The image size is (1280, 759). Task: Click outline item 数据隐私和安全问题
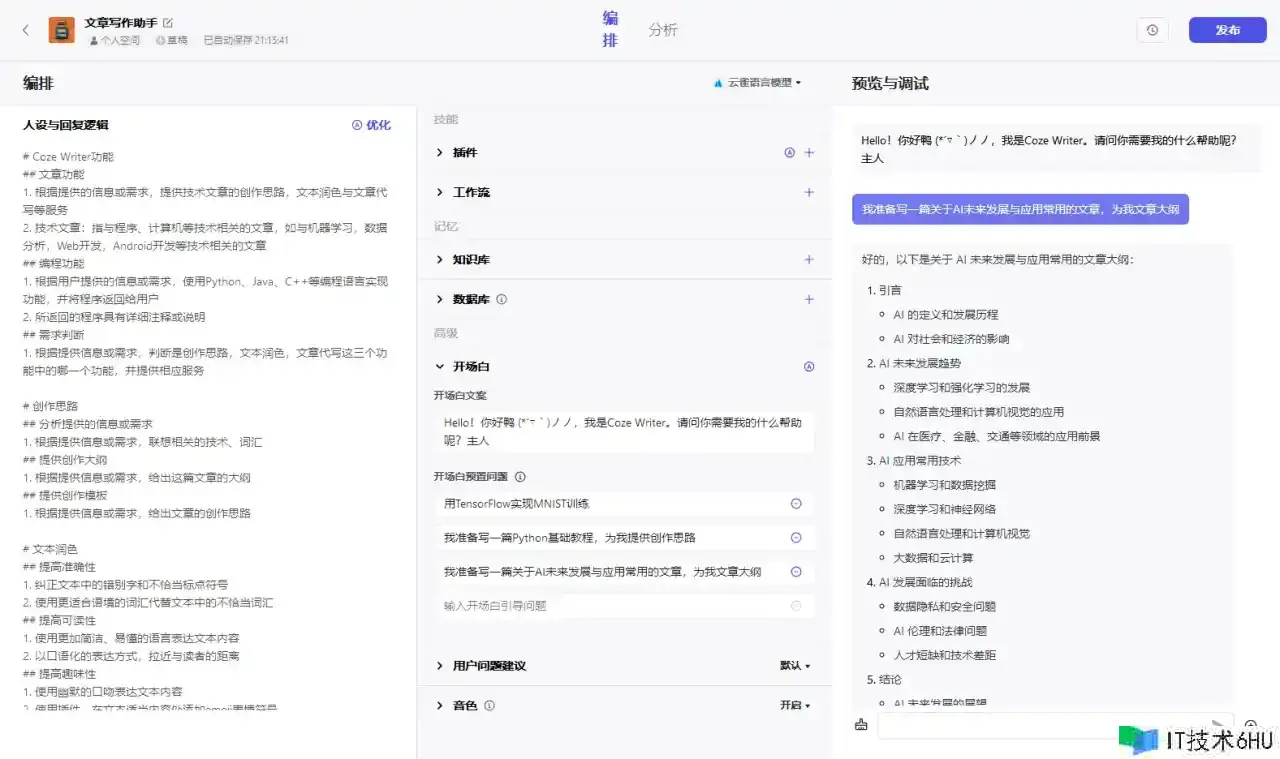(944, 606)
